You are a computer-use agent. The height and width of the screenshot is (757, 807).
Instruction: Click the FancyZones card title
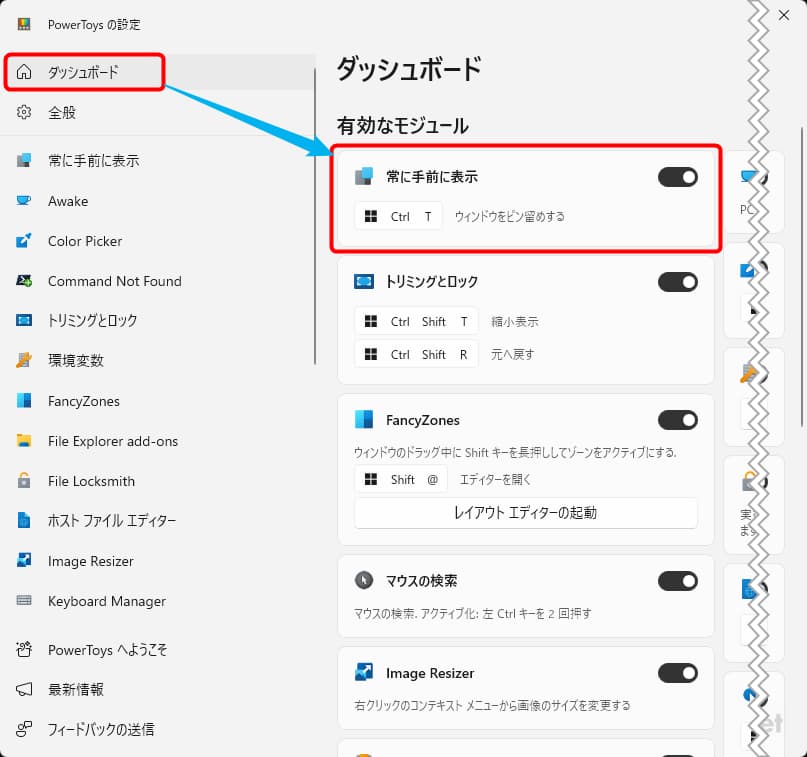tap(423, 420)
